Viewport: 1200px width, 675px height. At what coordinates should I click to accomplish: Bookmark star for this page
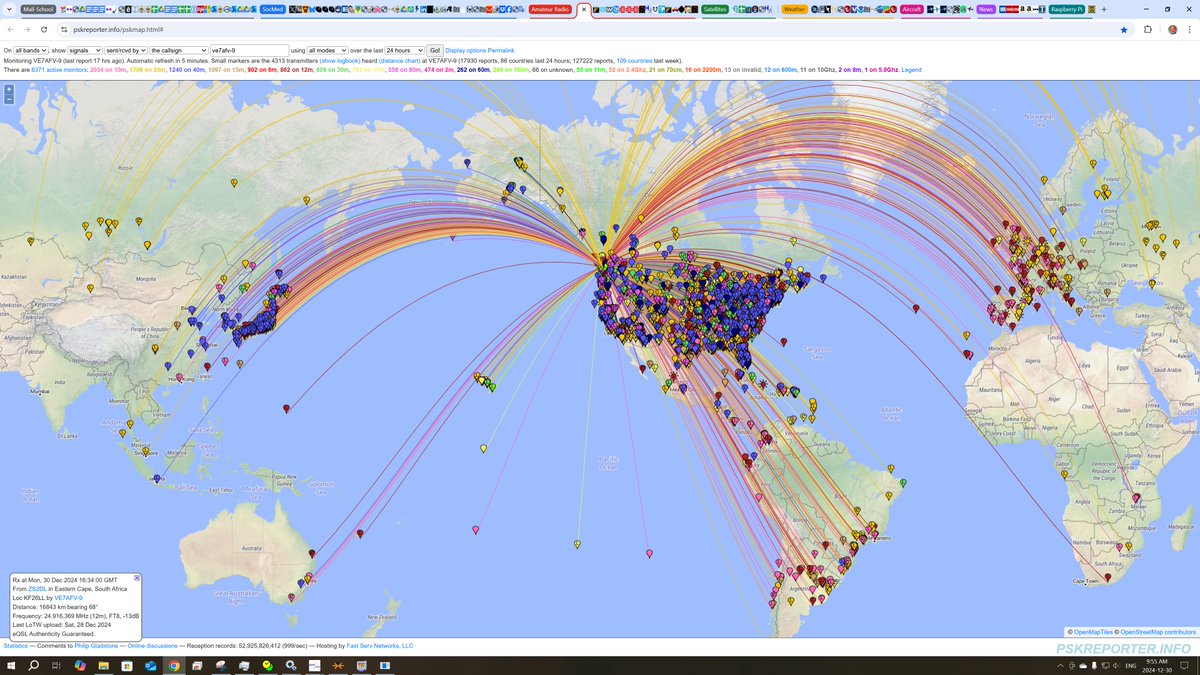pos(1123,30)
